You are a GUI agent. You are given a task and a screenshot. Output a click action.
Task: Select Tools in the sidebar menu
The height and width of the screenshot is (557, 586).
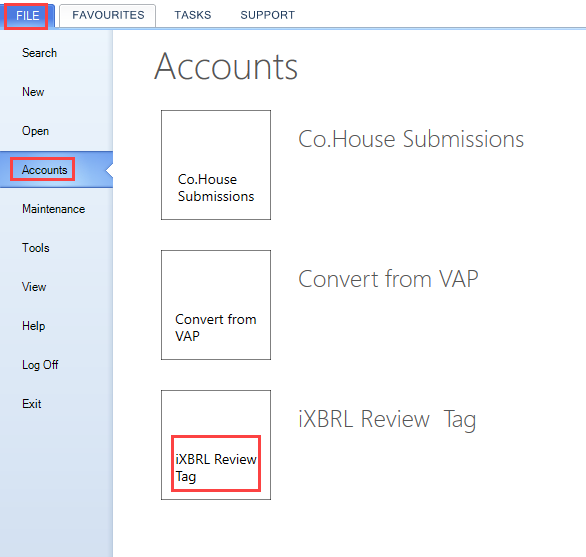click(36, 247)
